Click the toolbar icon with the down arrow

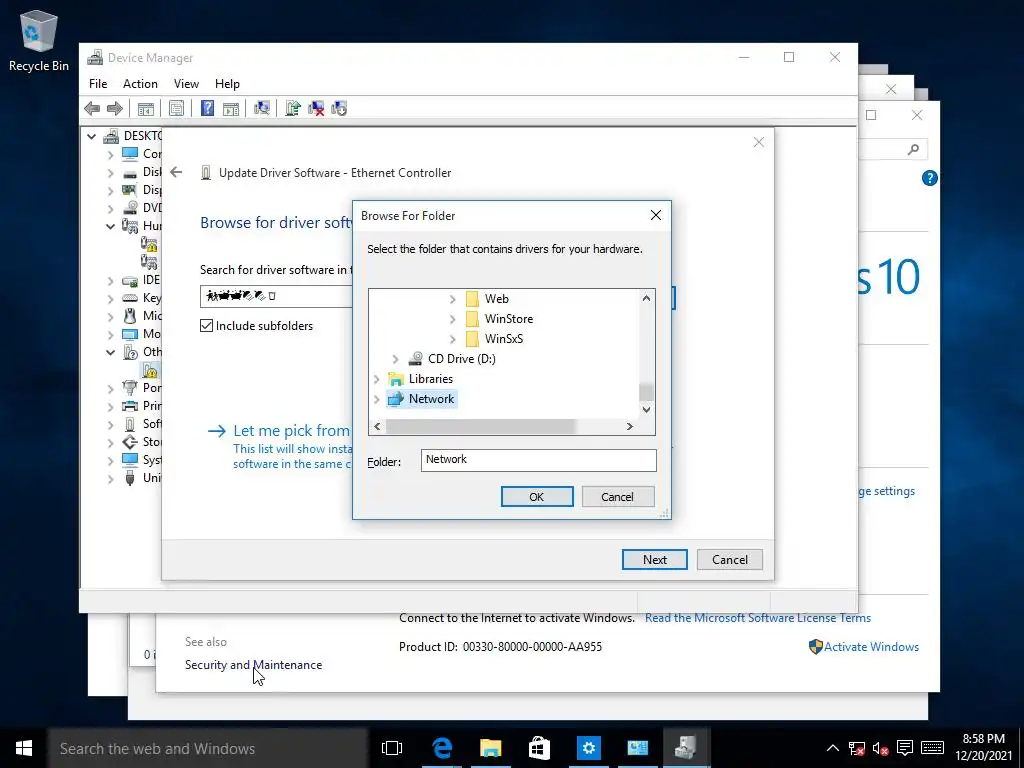coord(339,108)
